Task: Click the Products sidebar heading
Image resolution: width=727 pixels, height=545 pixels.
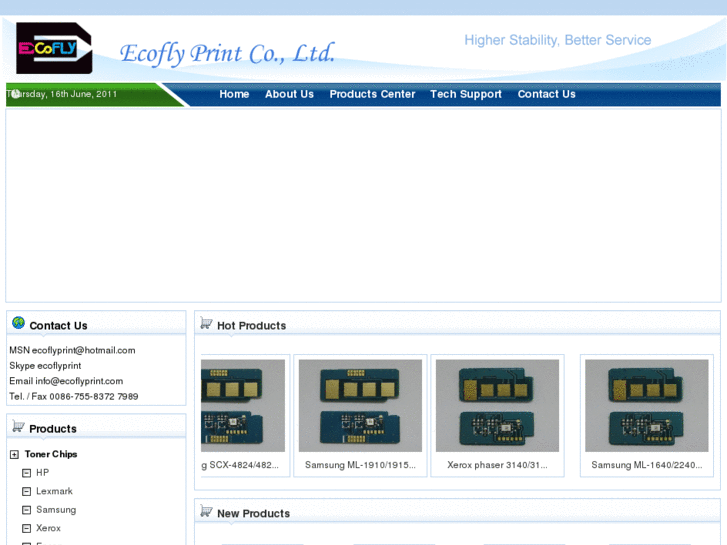Action: click(53, 429)
